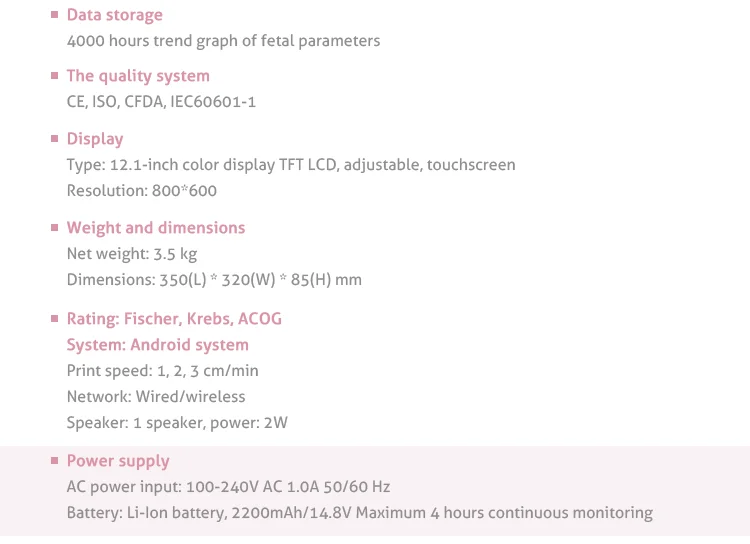This screenshot has width=750, height=544.
Task: Click the AC power input specification line
Action: (228, 487)
